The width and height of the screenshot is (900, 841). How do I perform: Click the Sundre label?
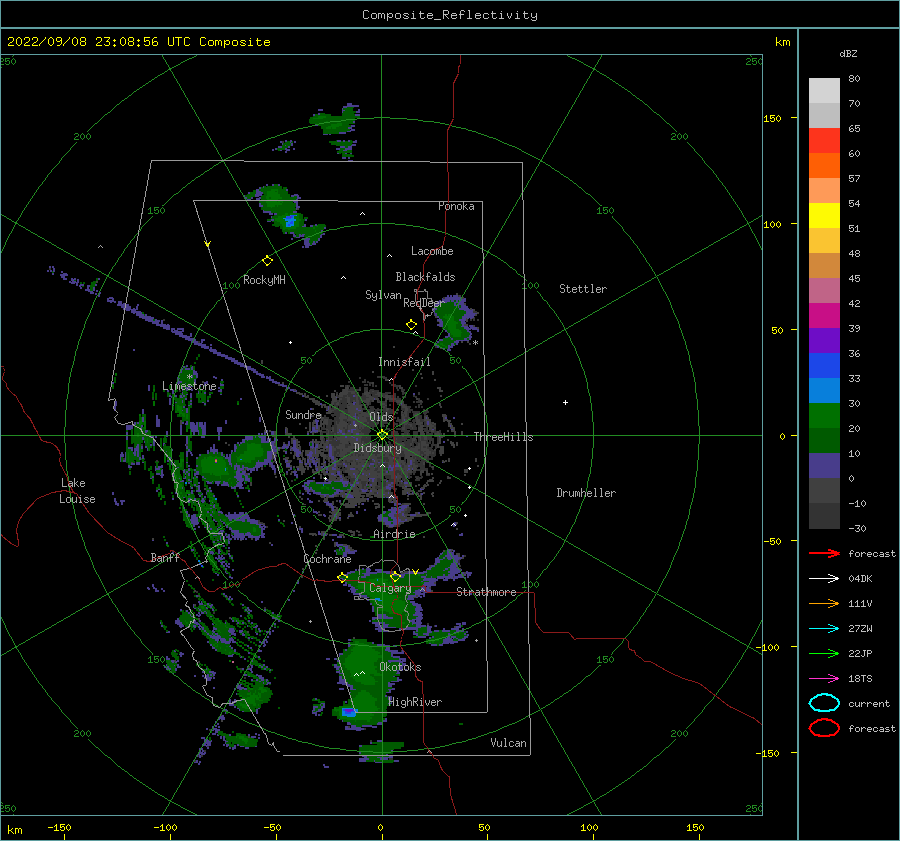pos(303,414)
